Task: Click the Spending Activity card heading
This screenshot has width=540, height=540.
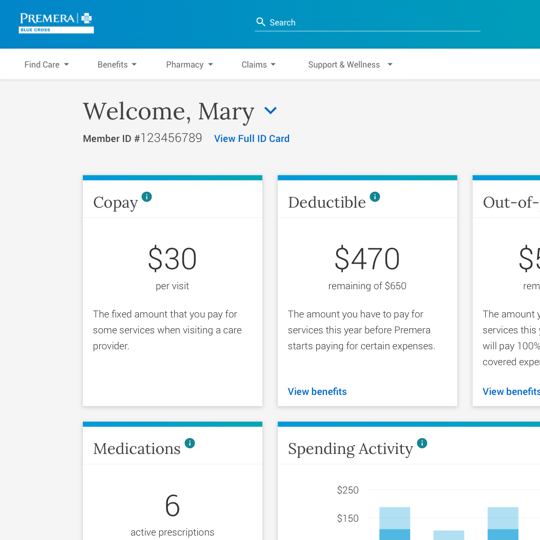Action: [350, 449]
